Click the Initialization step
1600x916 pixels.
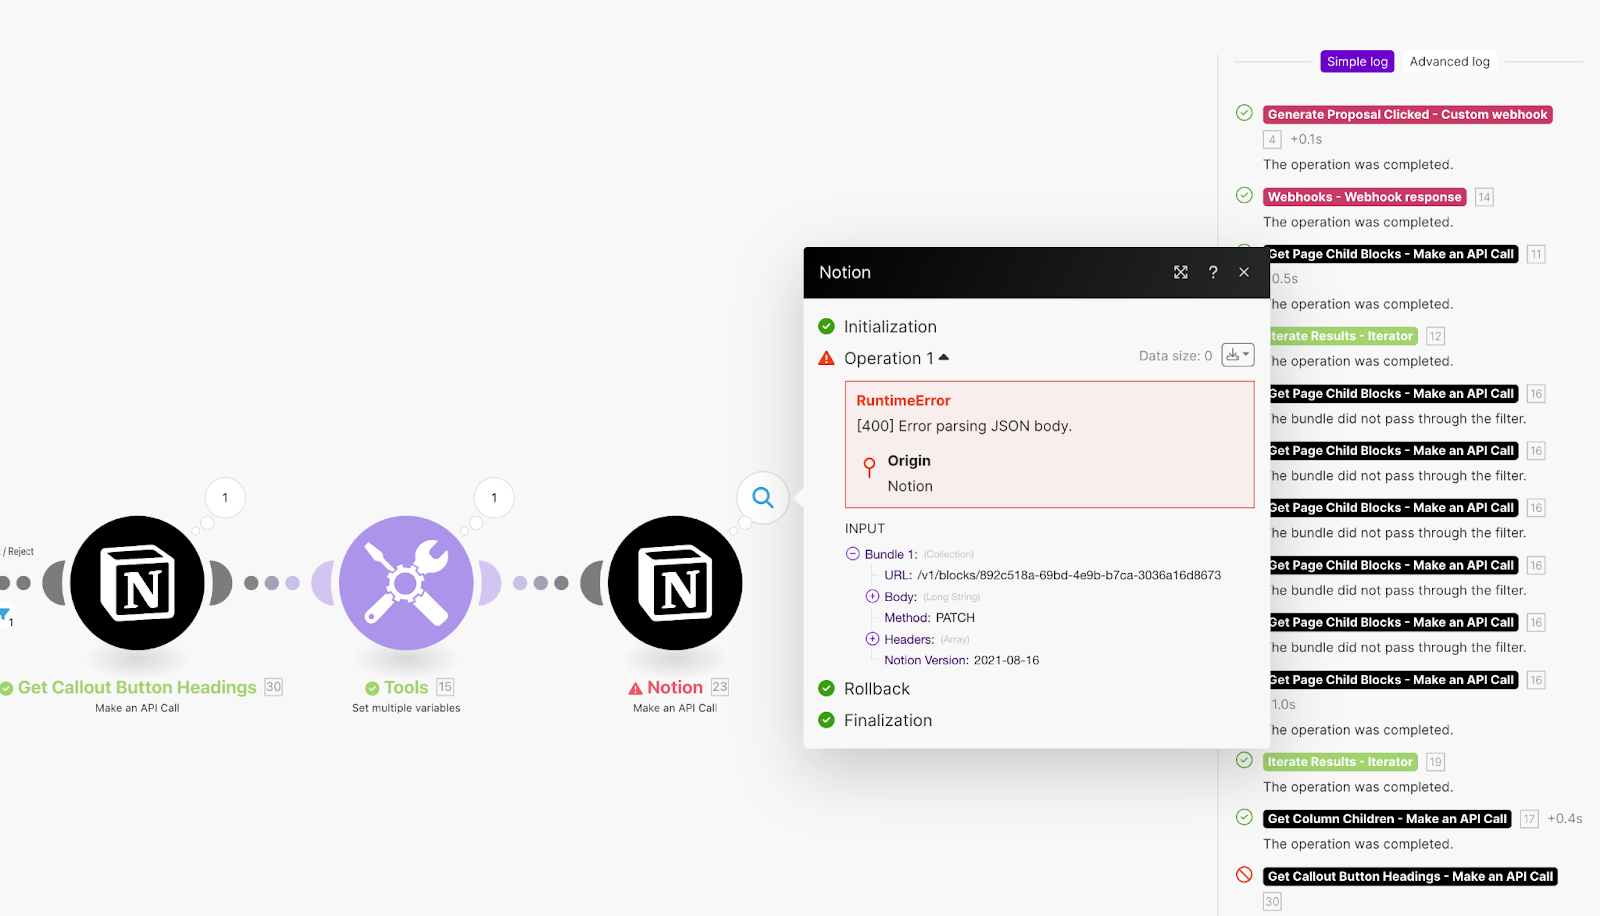(x=890, y=327)
